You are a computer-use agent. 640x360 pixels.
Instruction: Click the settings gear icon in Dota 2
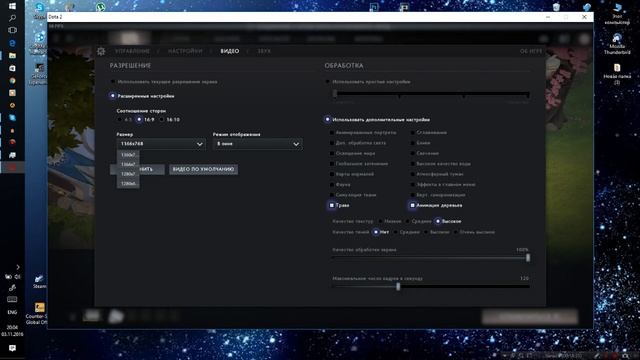point(101,51)
